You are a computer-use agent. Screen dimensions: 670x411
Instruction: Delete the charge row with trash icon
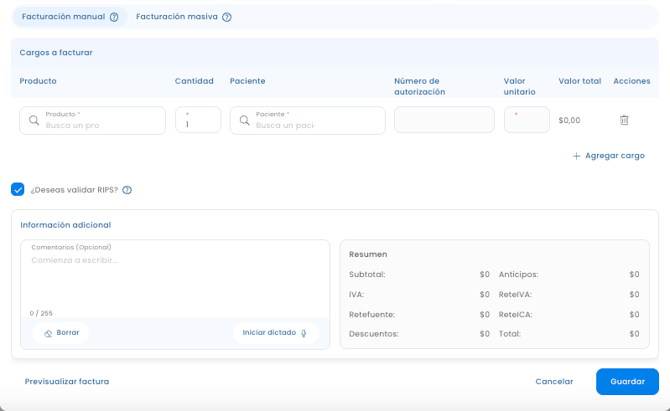[624, 120]
